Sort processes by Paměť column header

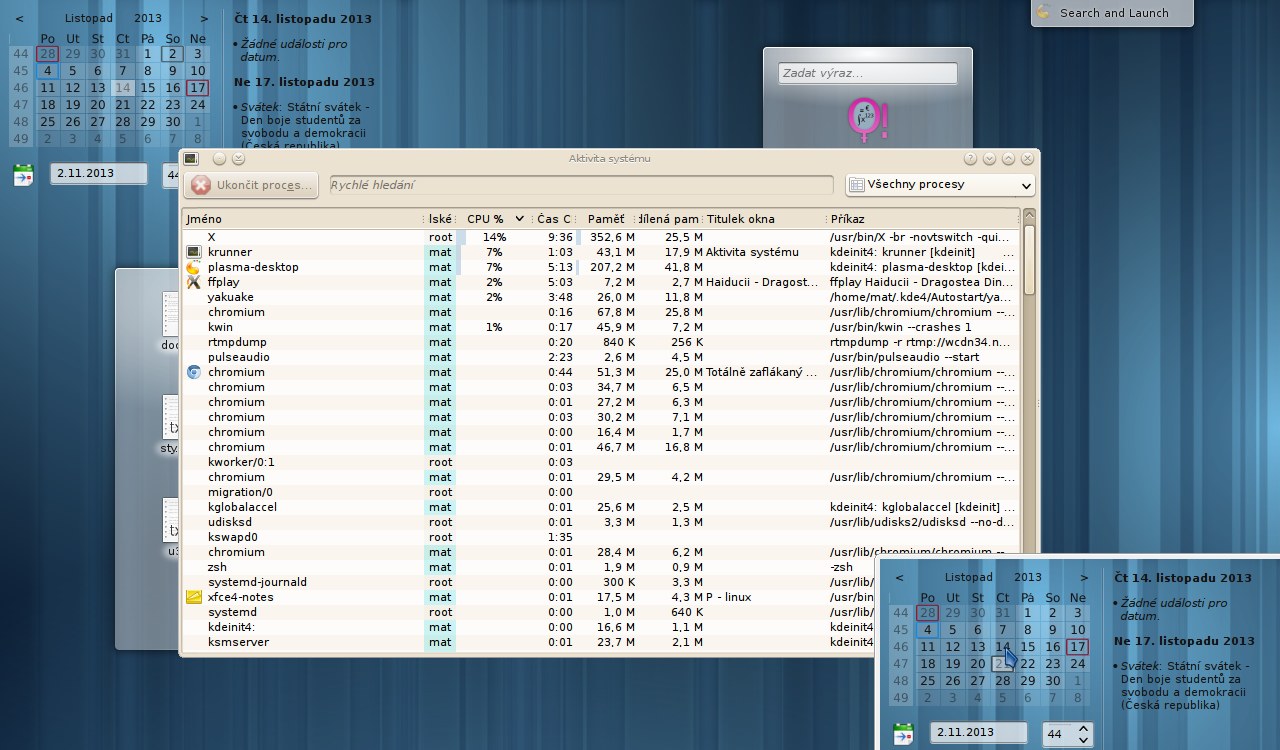[606, 219]
